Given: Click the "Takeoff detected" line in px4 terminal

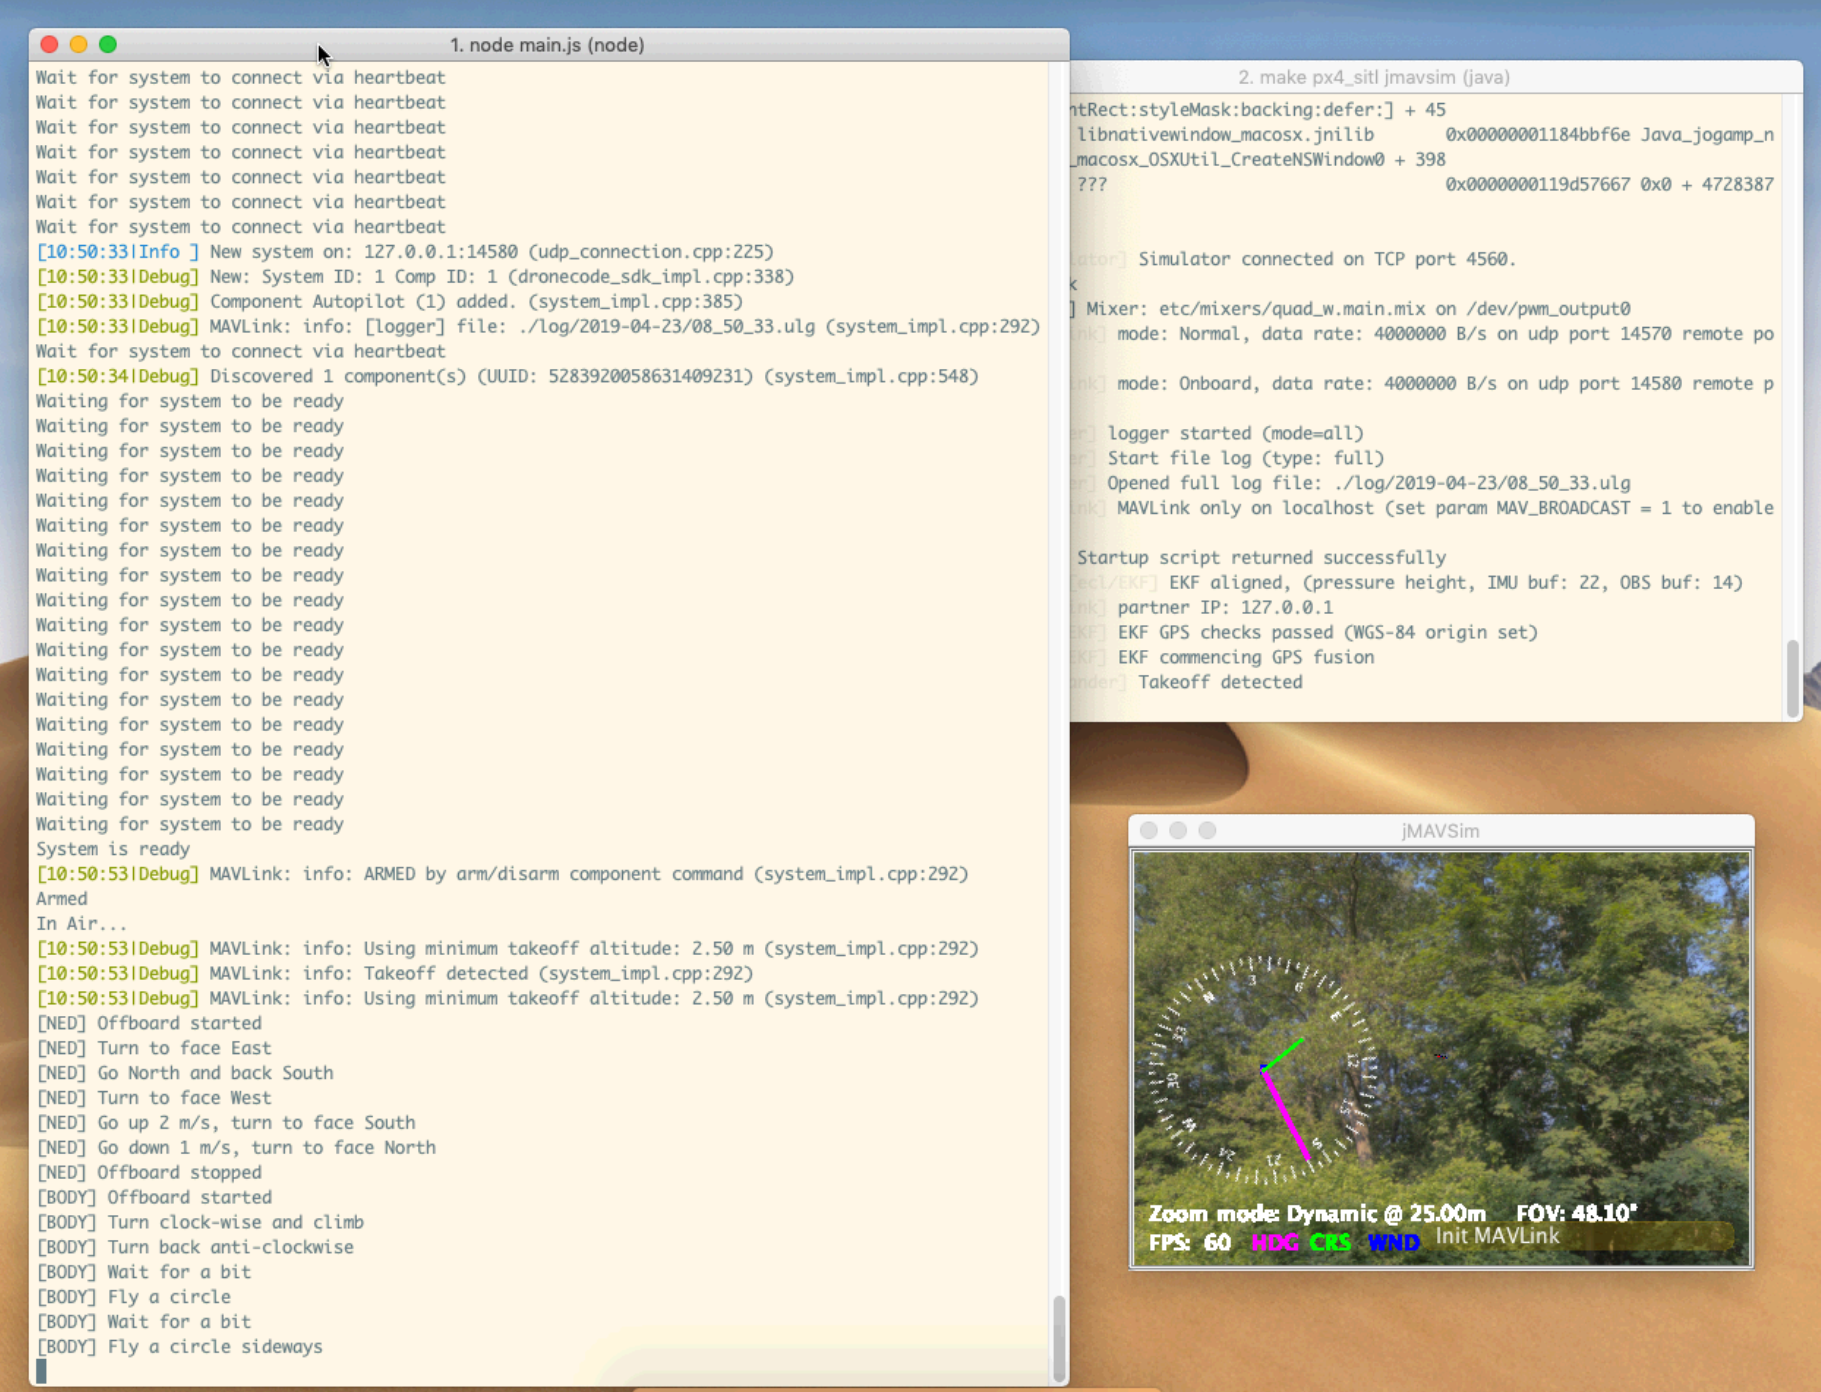Looking at the screenshot, I should [x=1220, y=682].
